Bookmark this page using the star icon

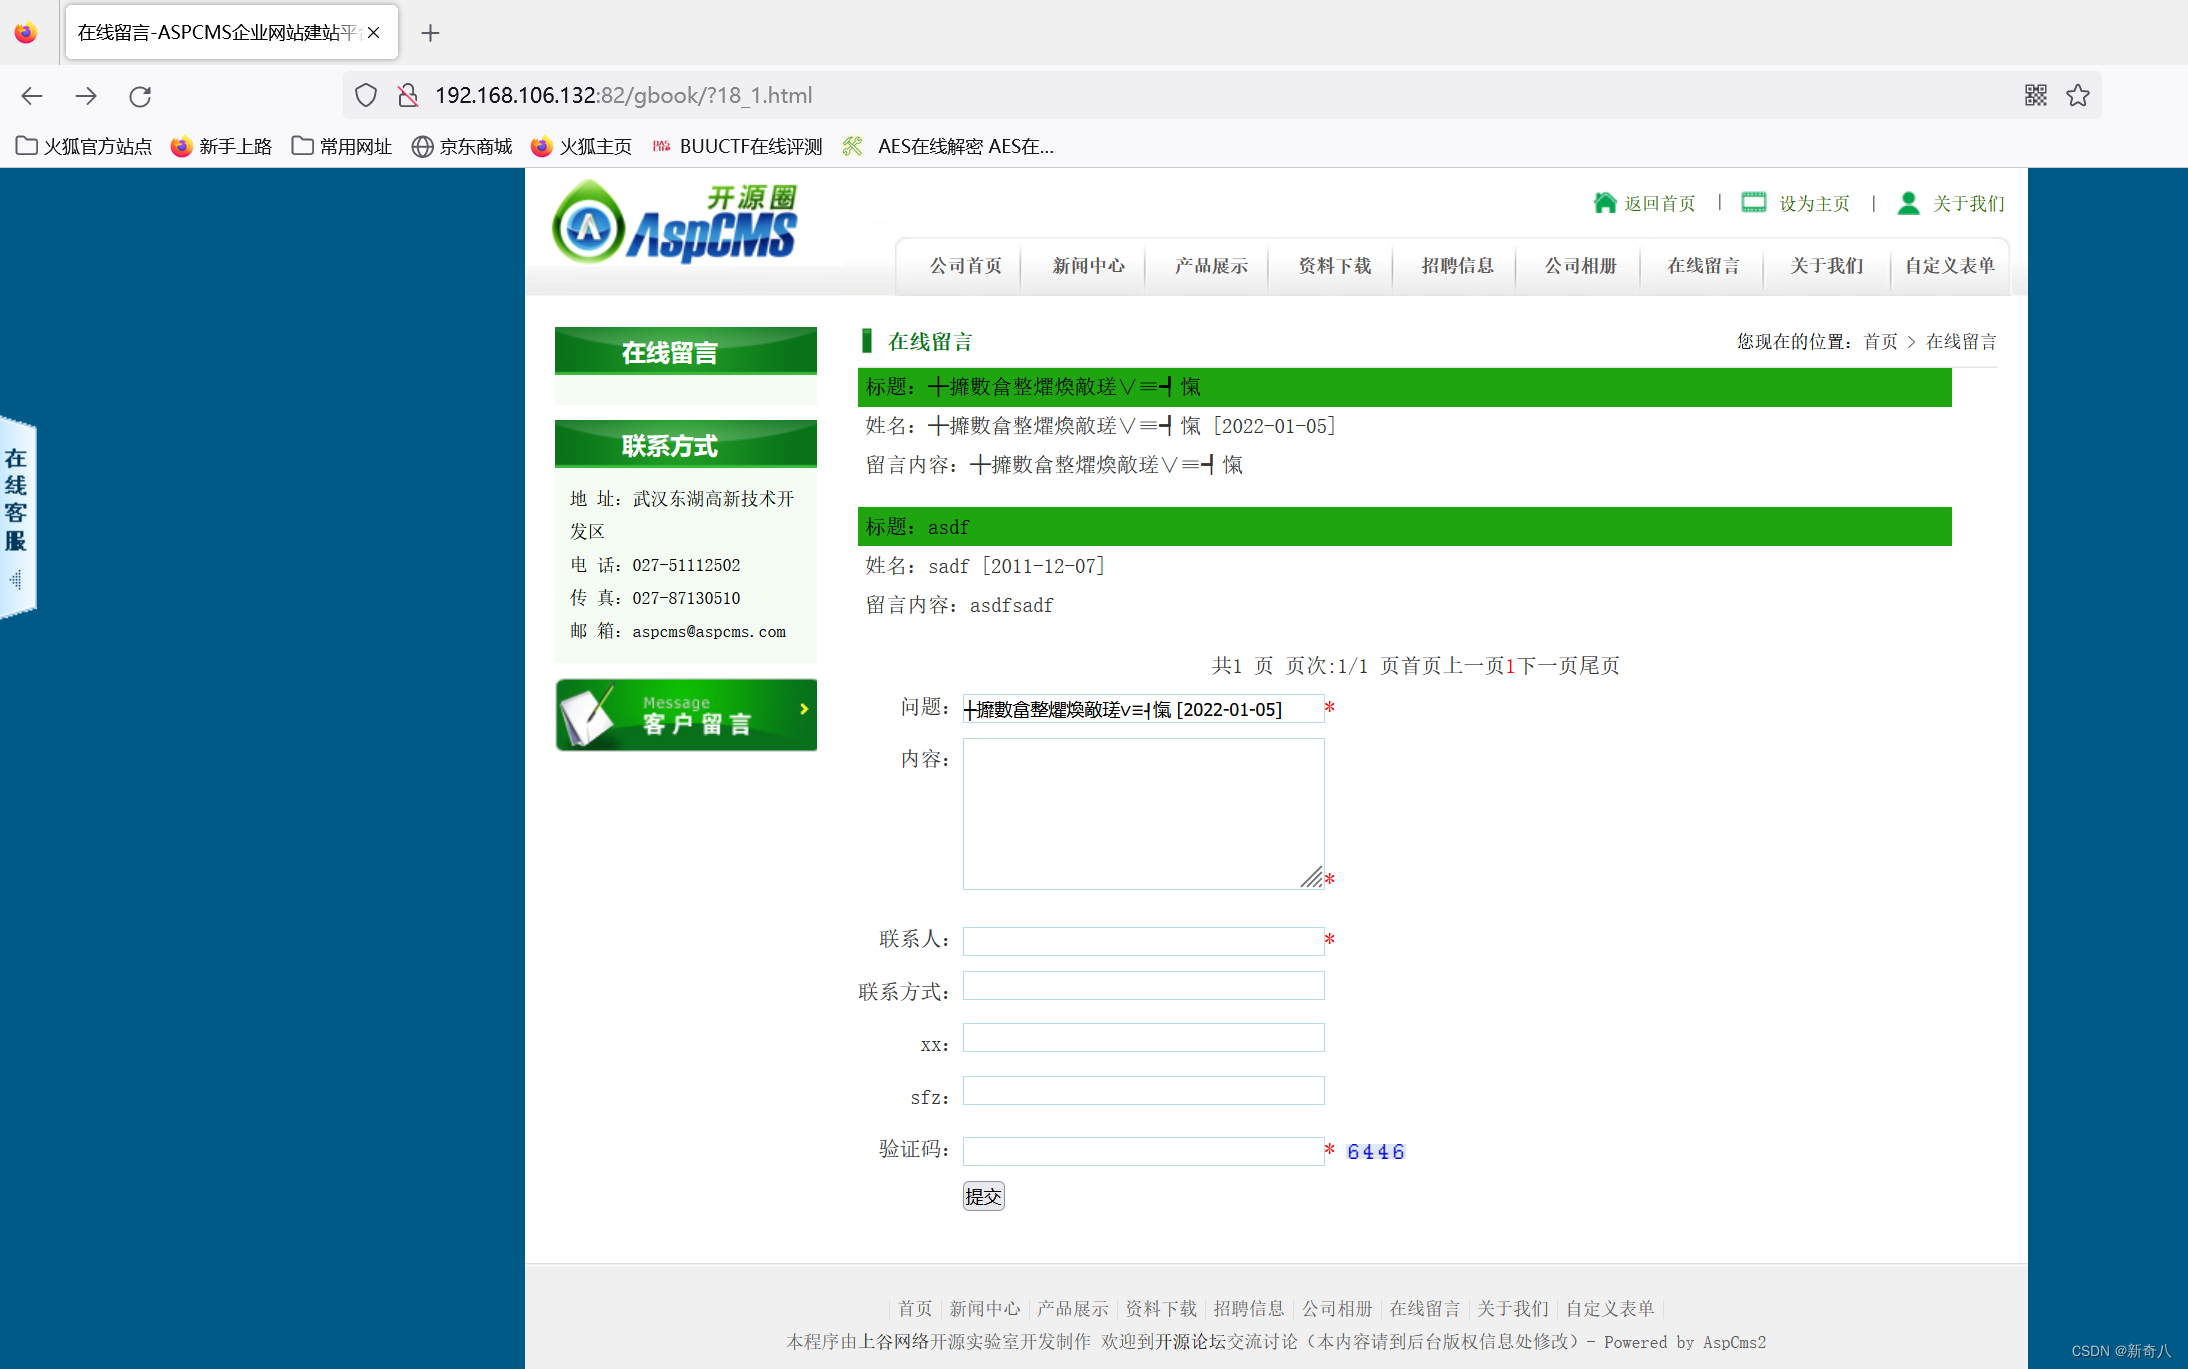[2078, 95]
